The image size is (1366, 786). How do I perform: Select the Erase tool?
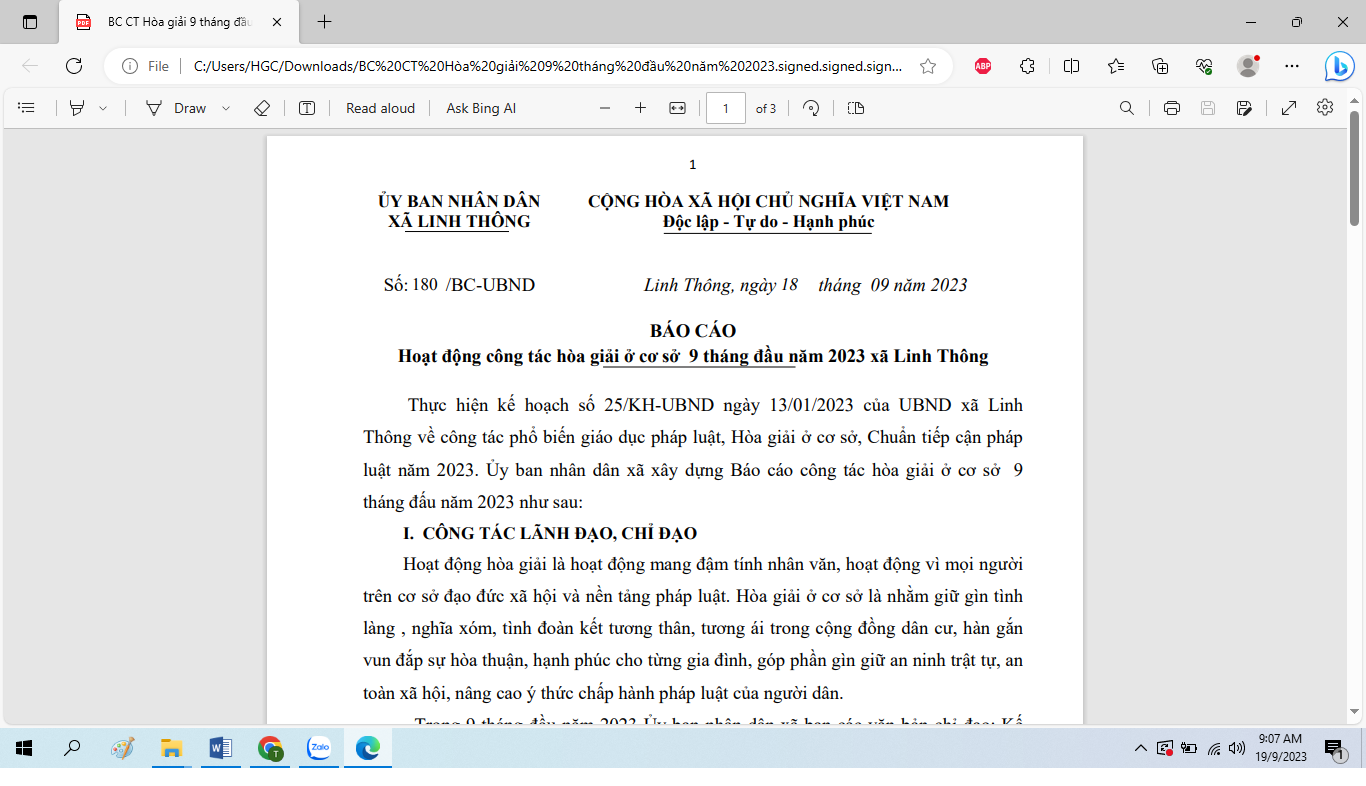pos(262,108)
